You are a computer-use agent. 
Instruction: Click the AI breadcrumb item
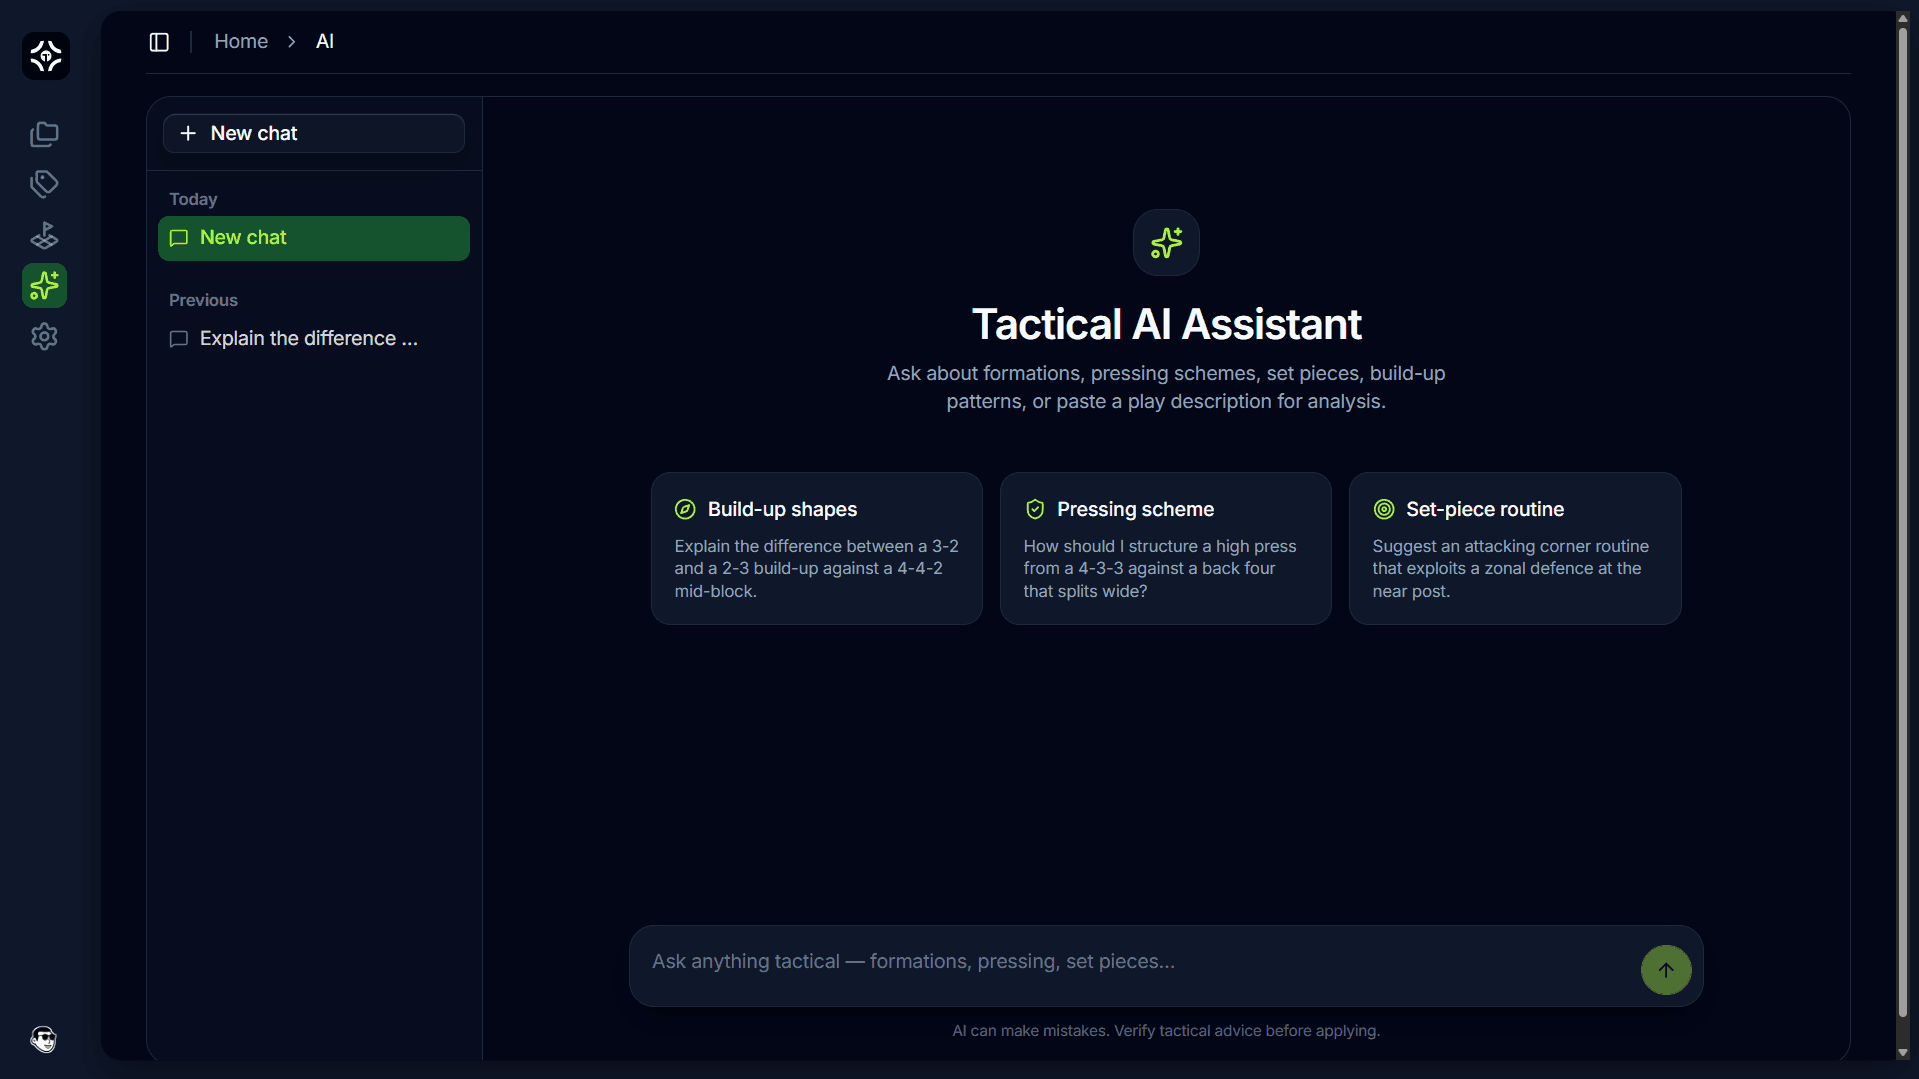pyautogui.click(x=325, y=42)
